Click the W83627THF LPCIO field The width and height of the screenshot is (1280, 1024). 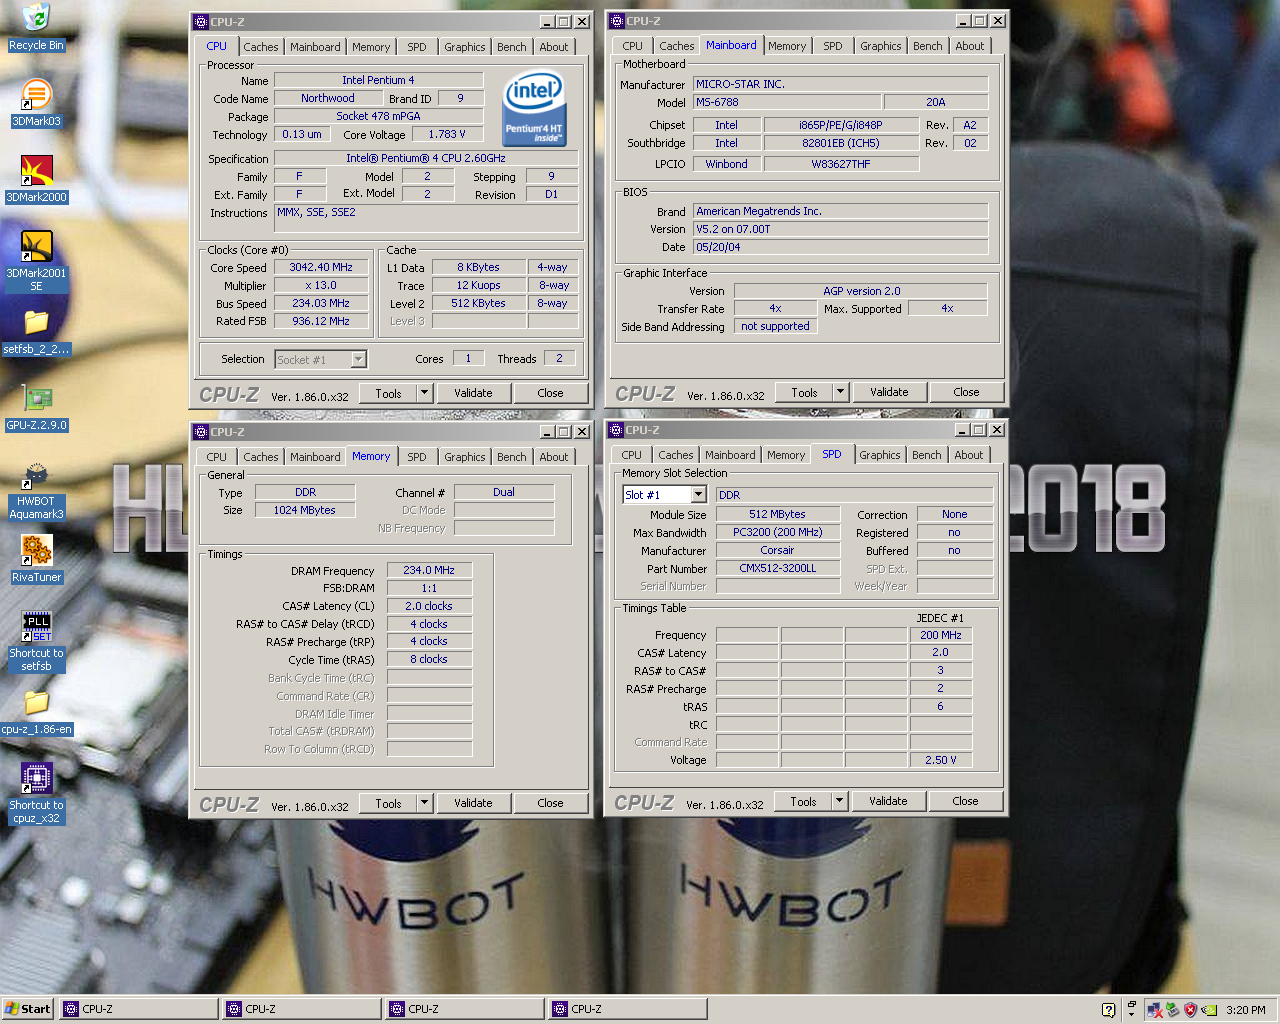[841, 164]
